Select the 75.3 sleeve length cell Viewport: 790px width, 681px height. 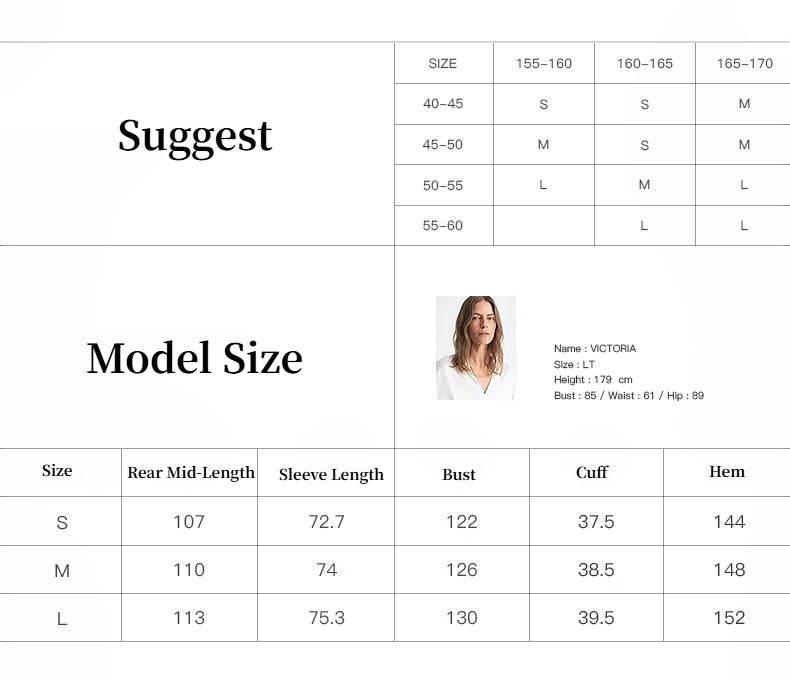point(327,618)
